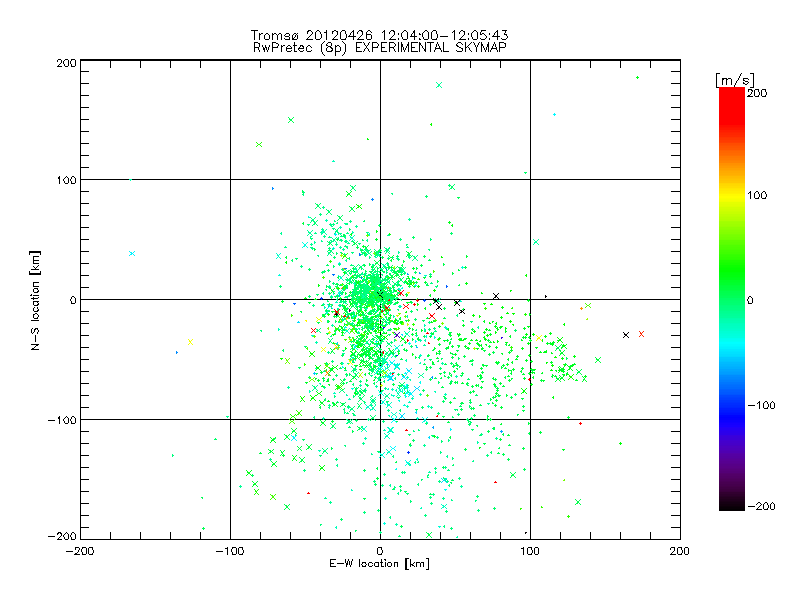
Task: Pick the colorbar's black bottom section
Action: pos(732,503)
